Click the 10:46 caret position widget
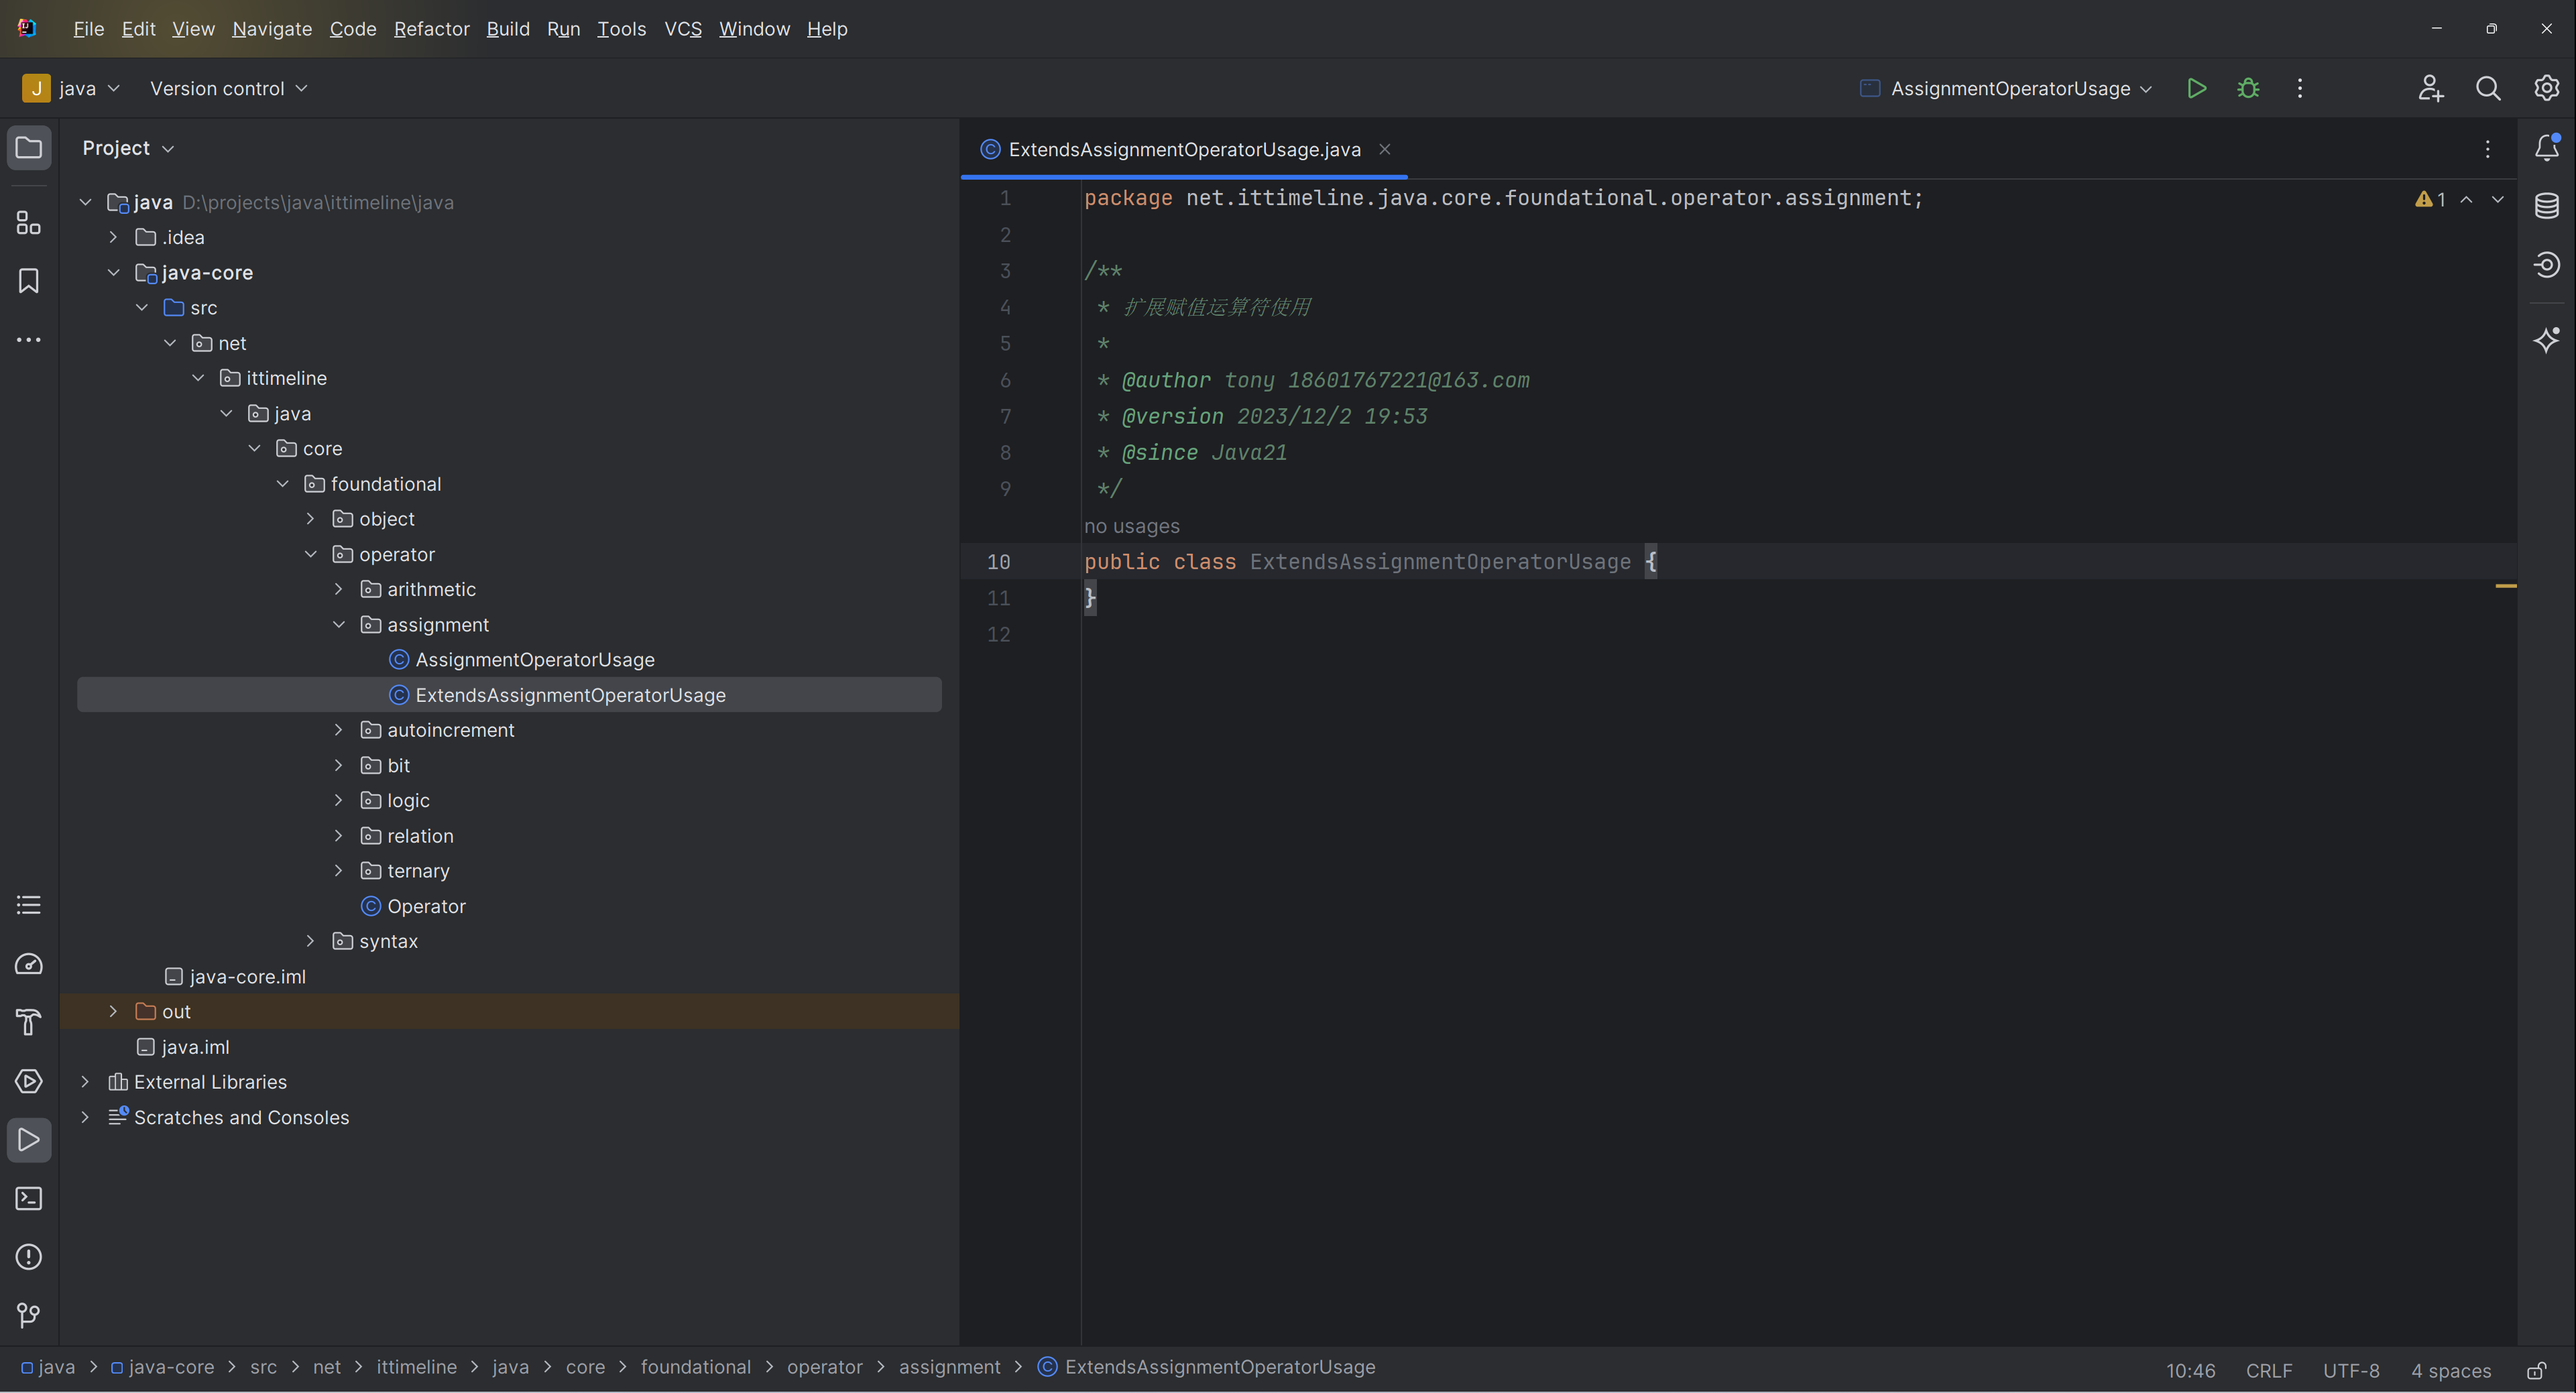Screen dimensions: 2576x1393 point(2190,1370)
